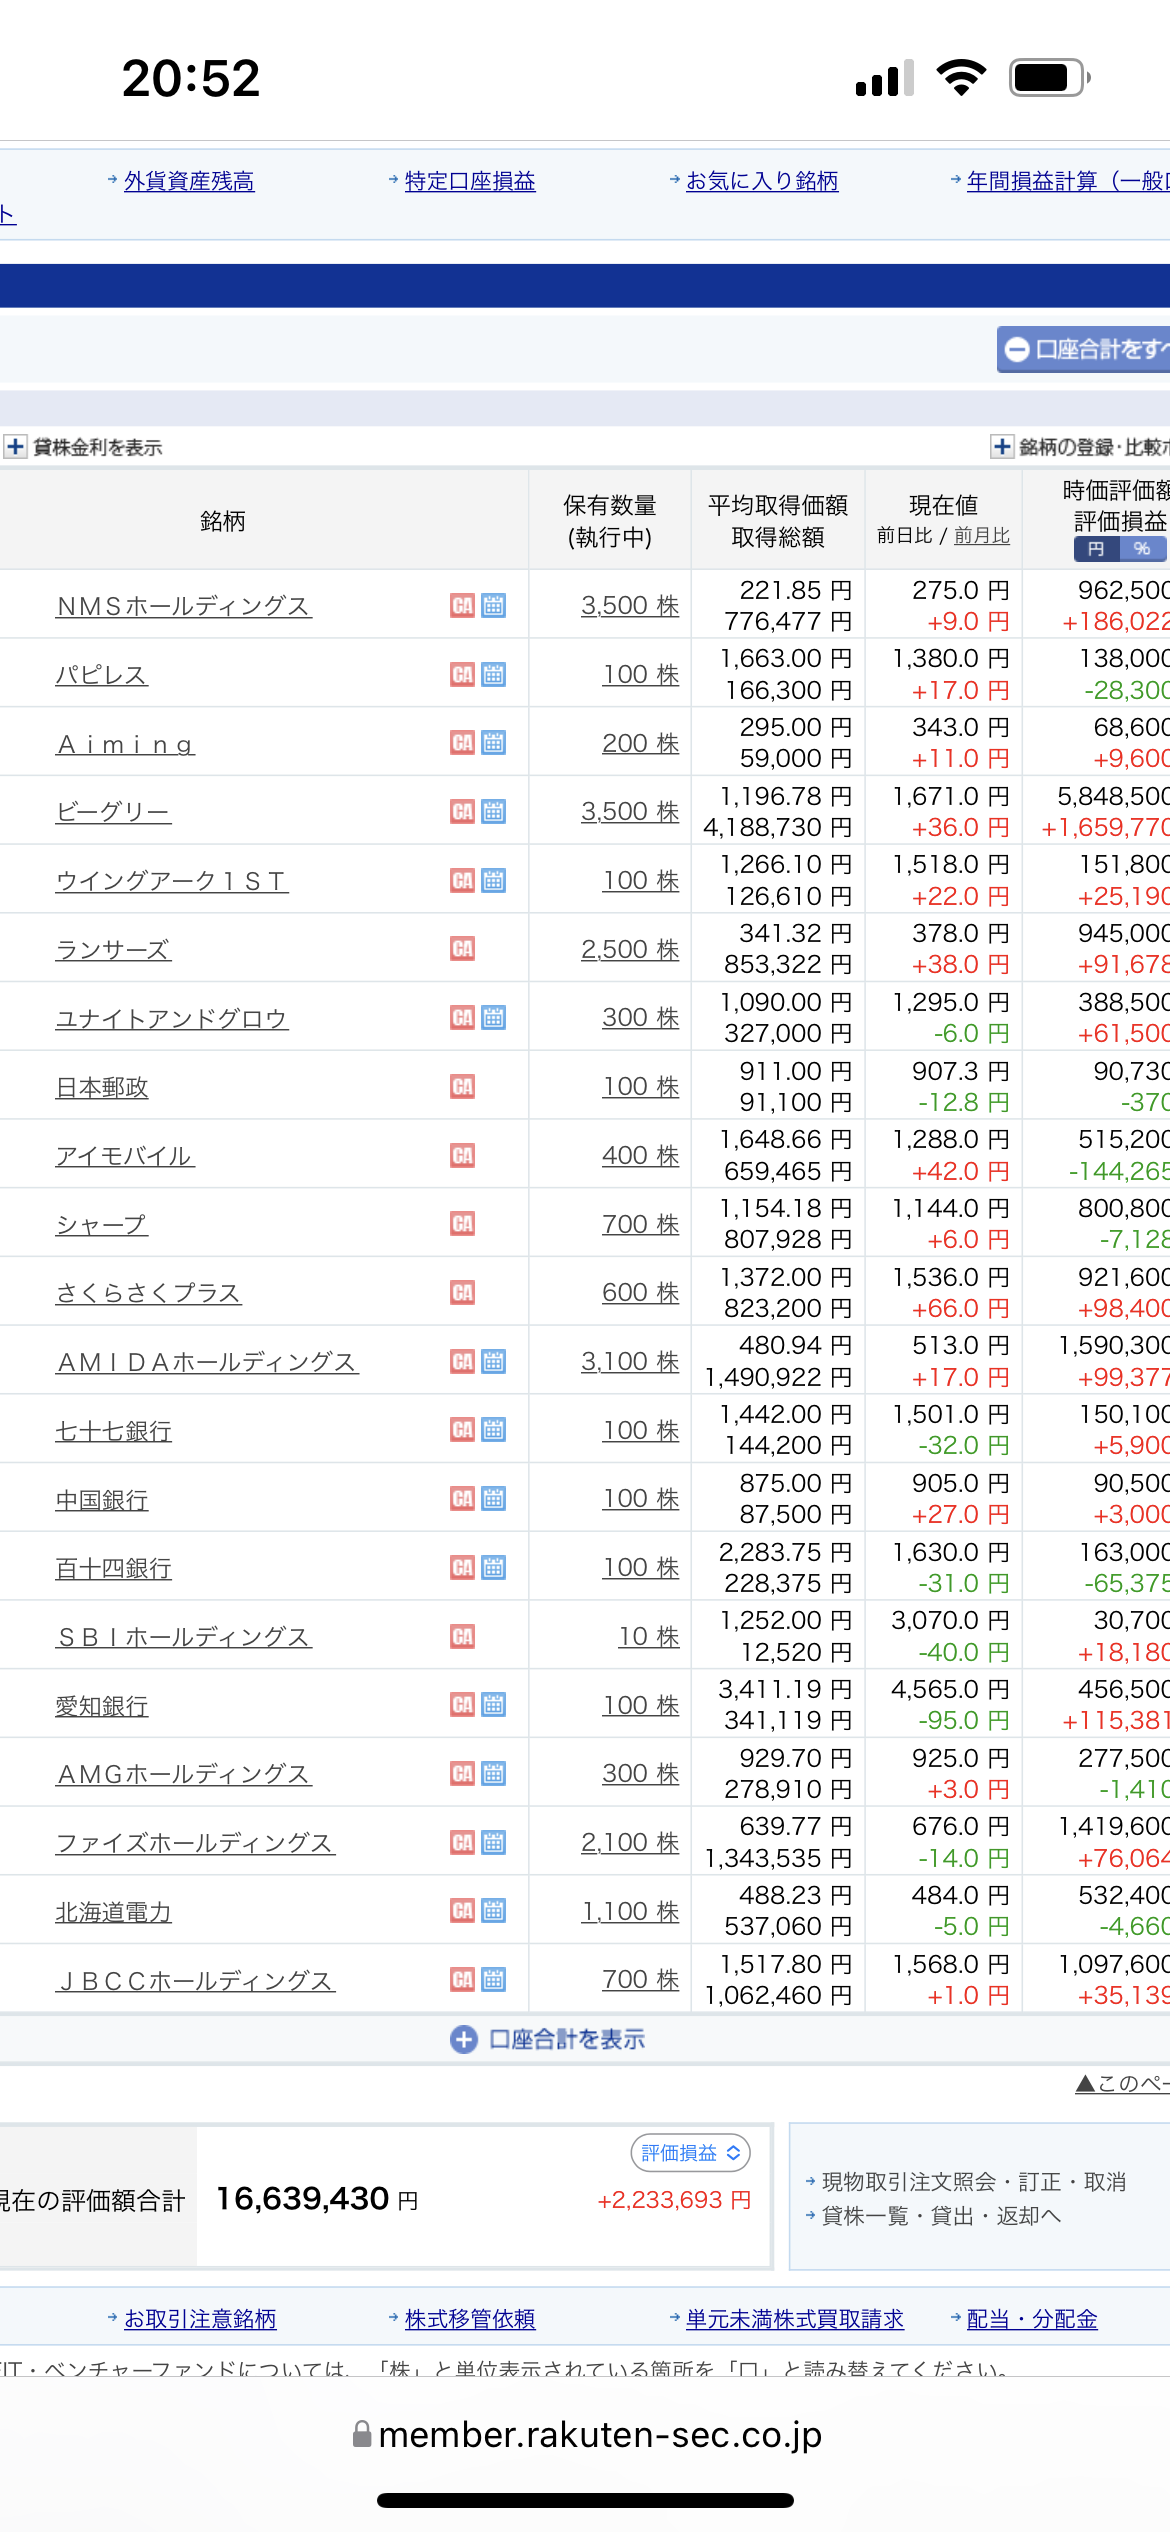Open the calendar icon for 愛知銀行
1170x2532 pixels.
(x=493, y=1704)
